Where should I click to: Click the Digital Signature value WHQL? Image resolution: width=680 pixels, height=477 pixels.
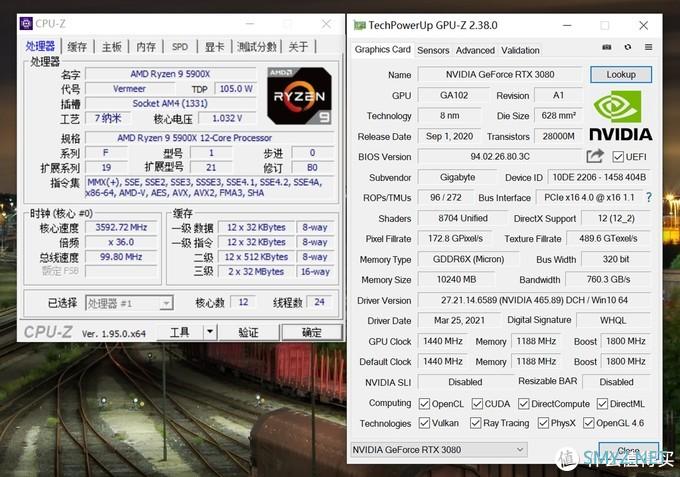click(x=613, y=320)
